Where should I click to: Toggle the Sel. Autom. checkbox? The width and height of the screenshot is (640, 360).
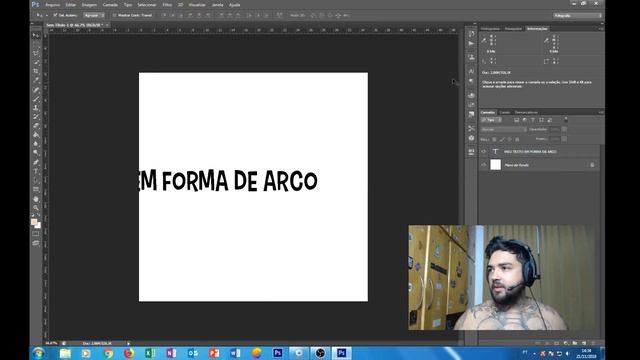55,15
